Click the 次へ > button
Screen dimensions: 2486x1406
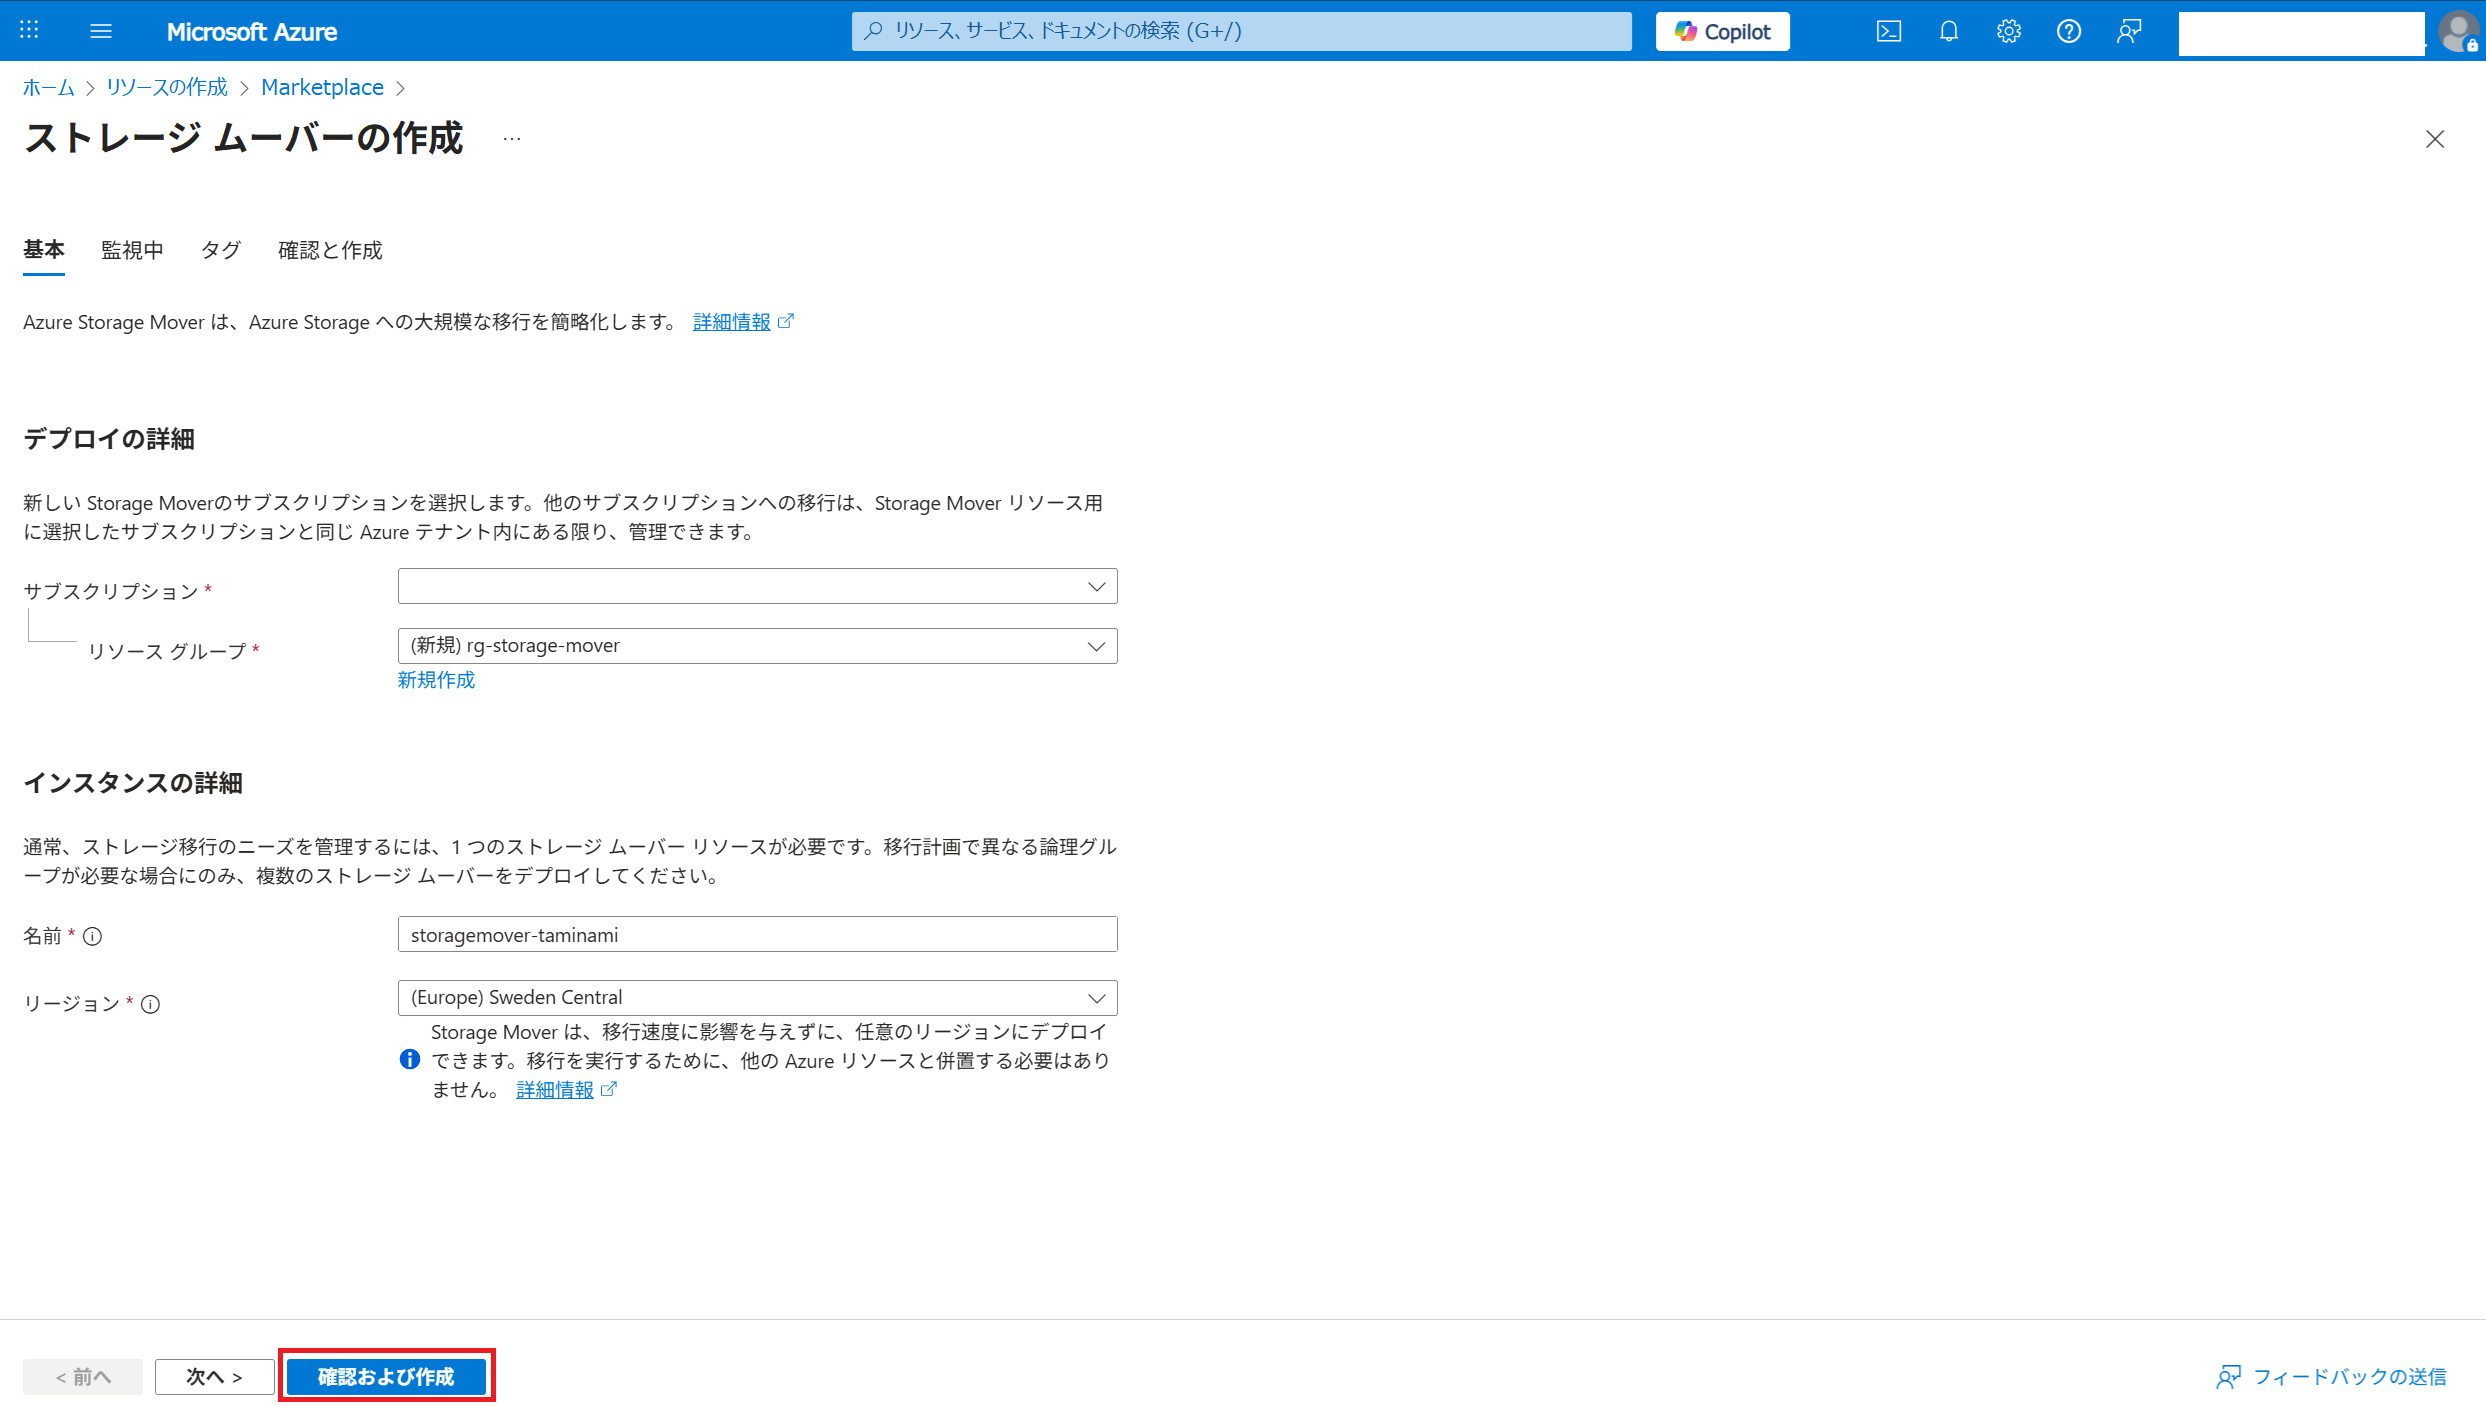[214, 1377]
